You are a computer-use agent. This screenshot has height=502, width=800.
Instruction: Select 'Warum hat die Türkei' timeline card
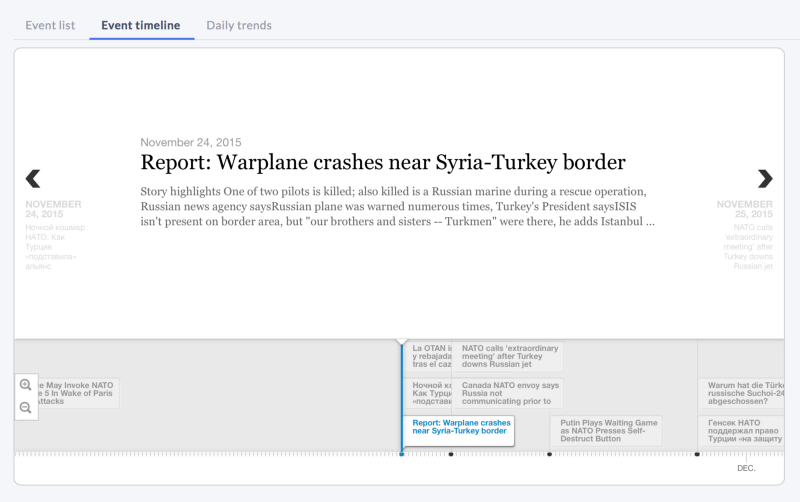click(x=741, y=393)
